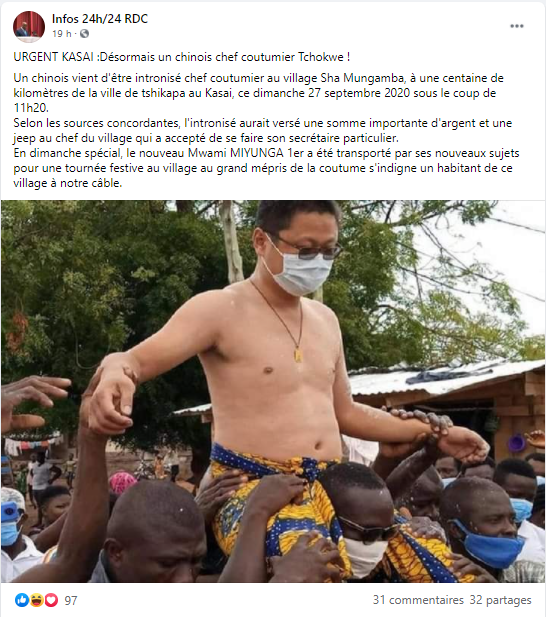Open the three-dot post options menu
Viewport: 546px width, 617px height.
pyautogui.click(x=516, y=26)
